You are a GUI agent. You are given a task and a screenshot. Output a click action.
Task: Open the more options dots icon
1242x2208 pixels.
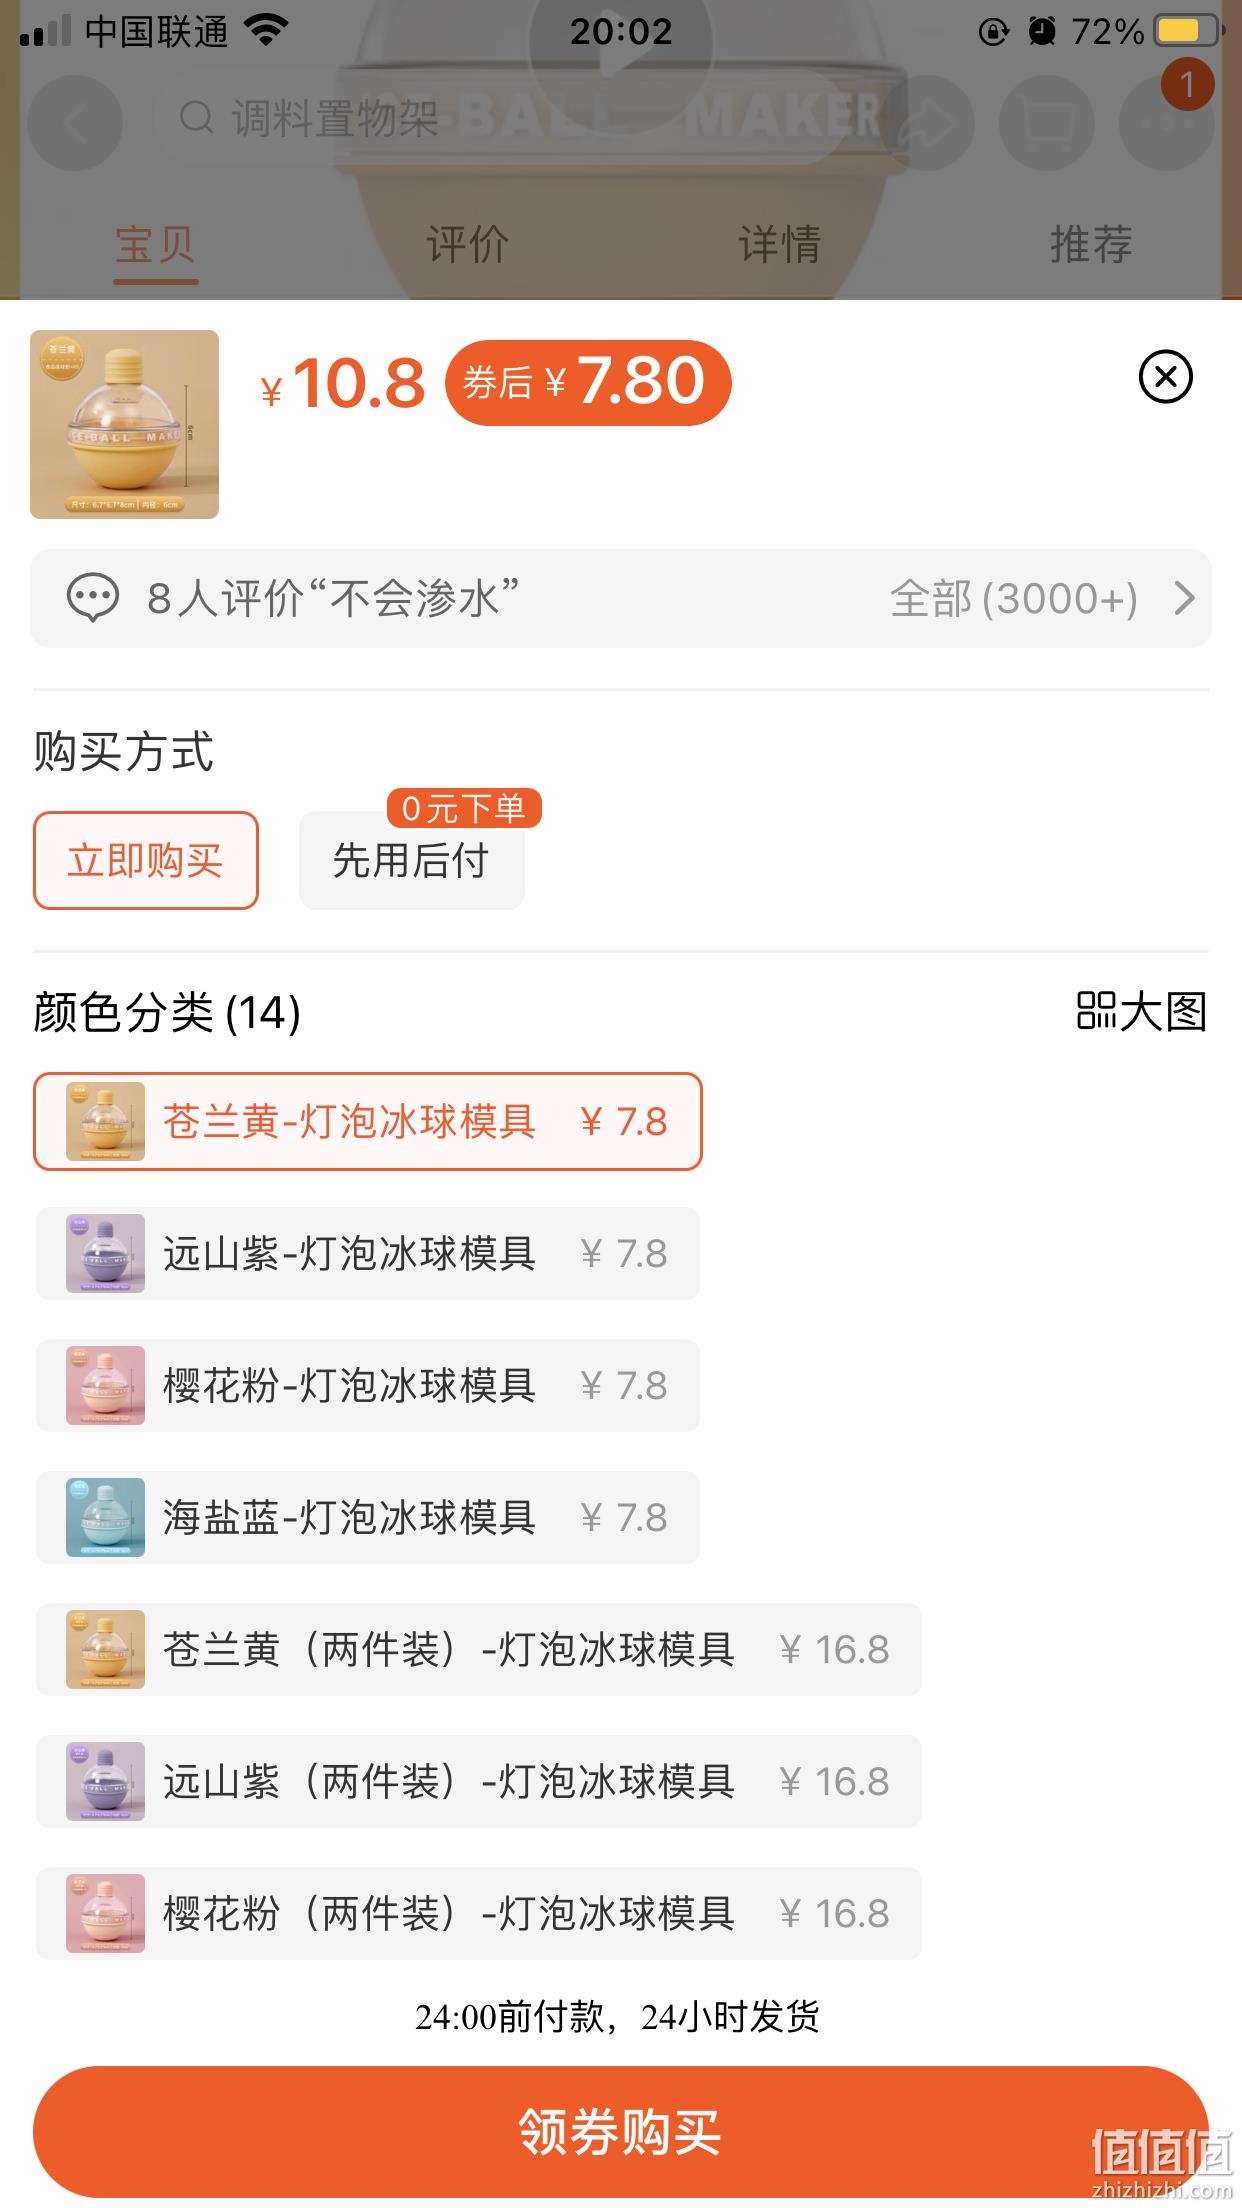click(x=1166, y=123)
